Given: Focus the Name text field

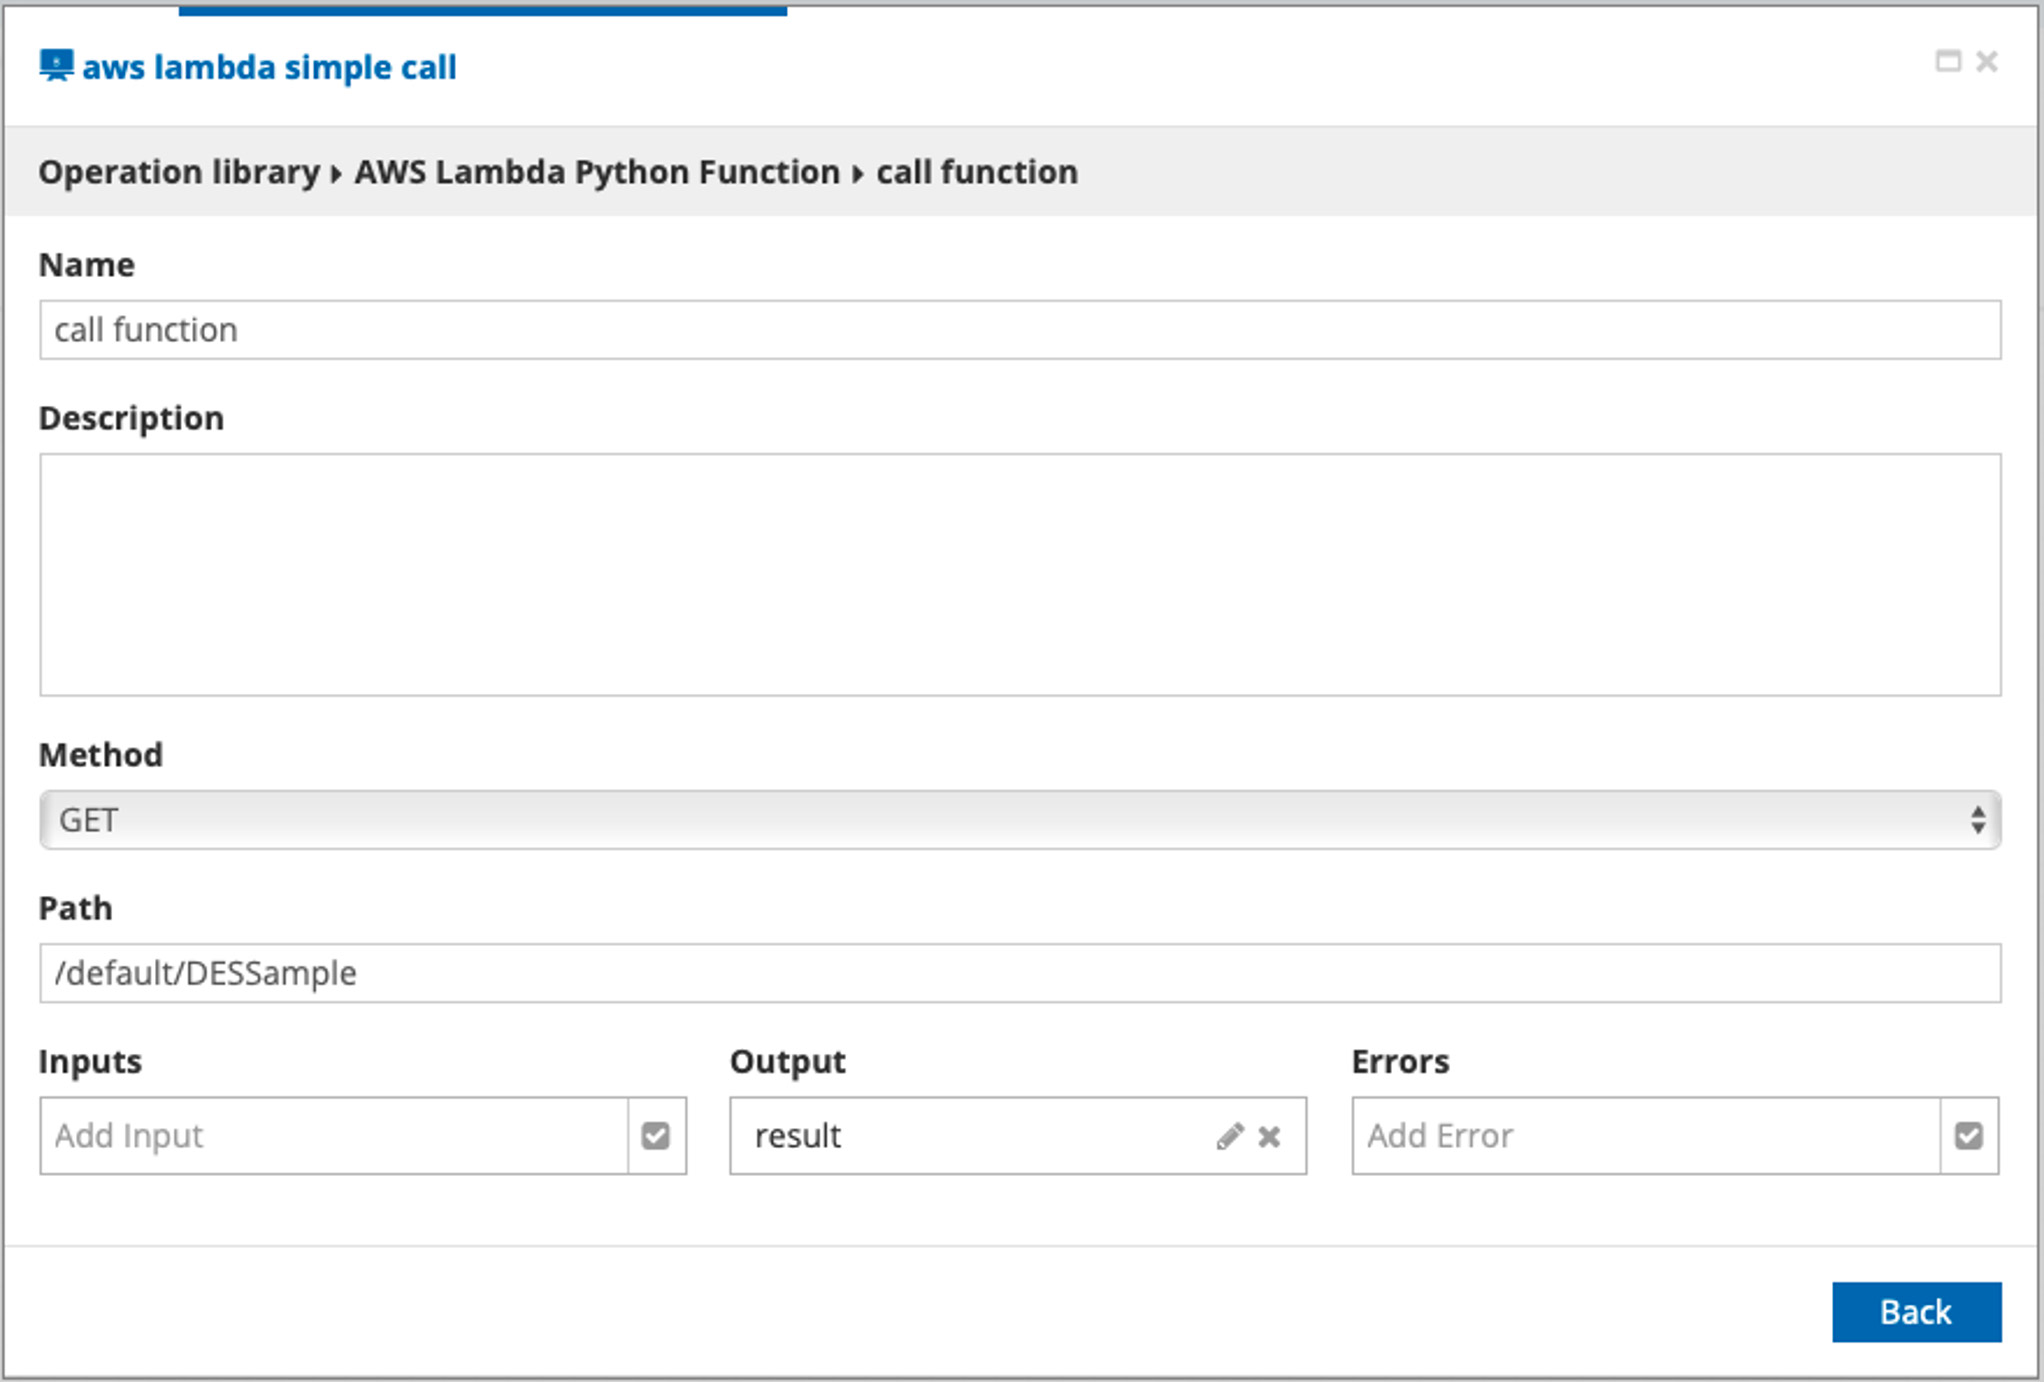Looking at the screenshot, I should pos(1020,330).
